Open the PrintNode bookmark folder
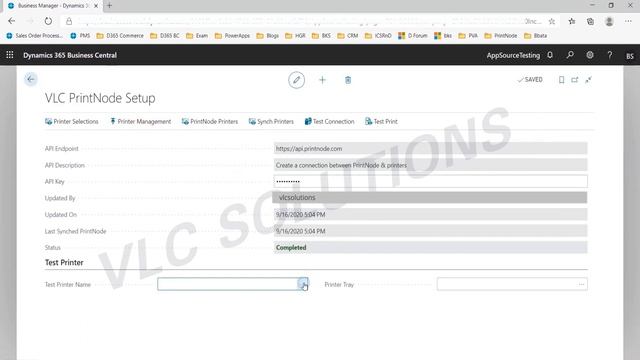 pos(501,36)
